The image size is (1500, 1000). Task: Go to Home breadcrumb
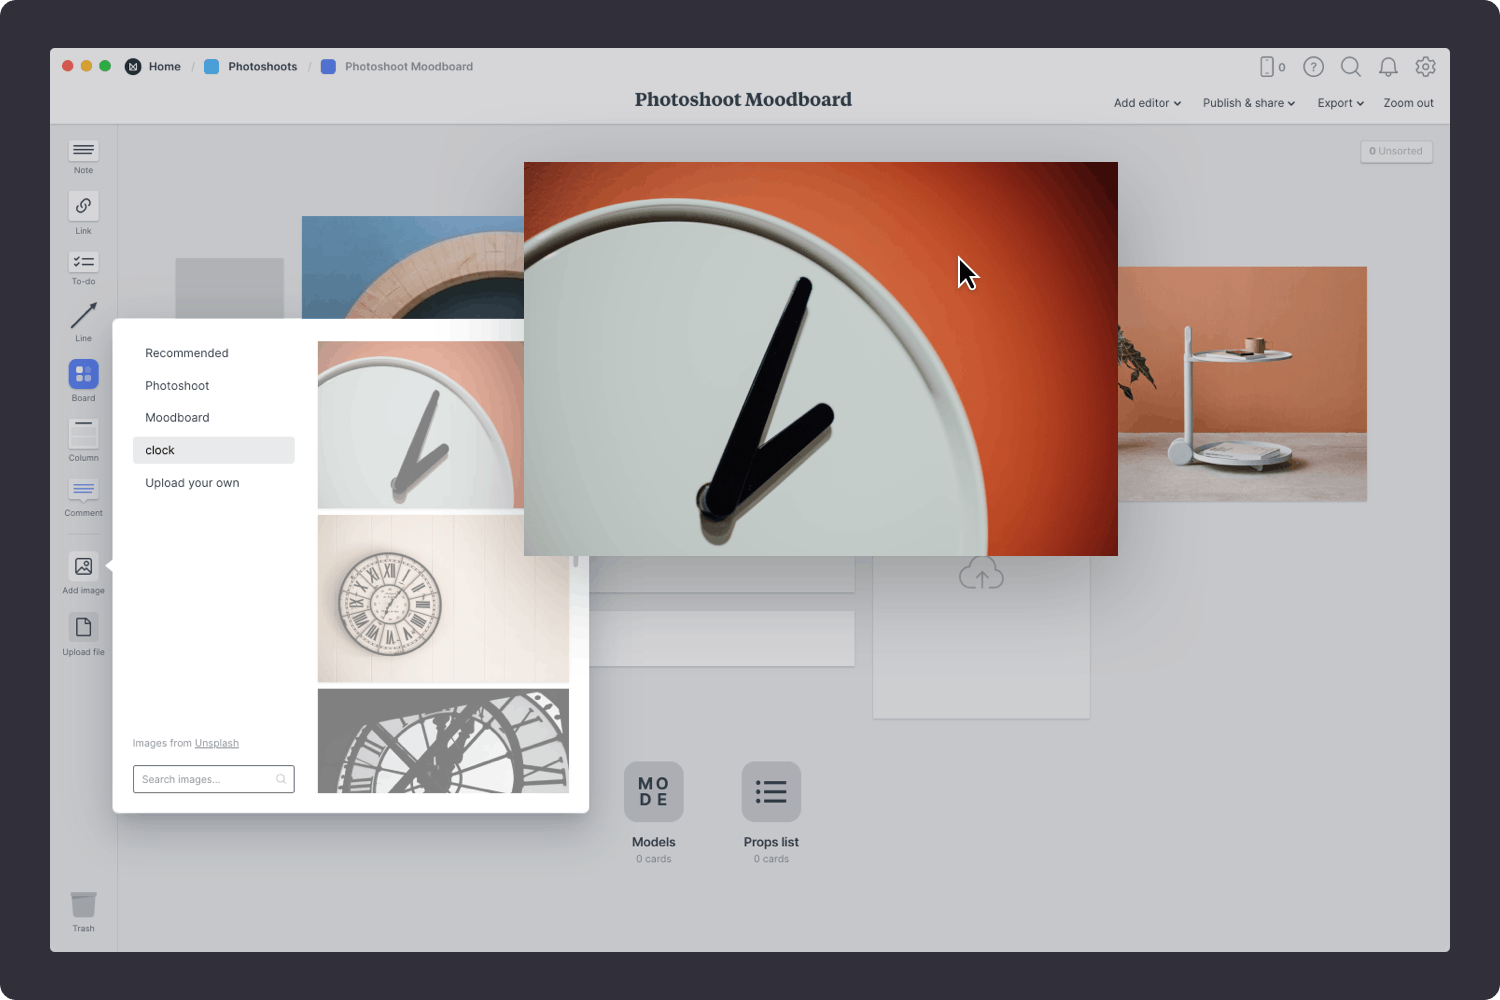point(165,67)
